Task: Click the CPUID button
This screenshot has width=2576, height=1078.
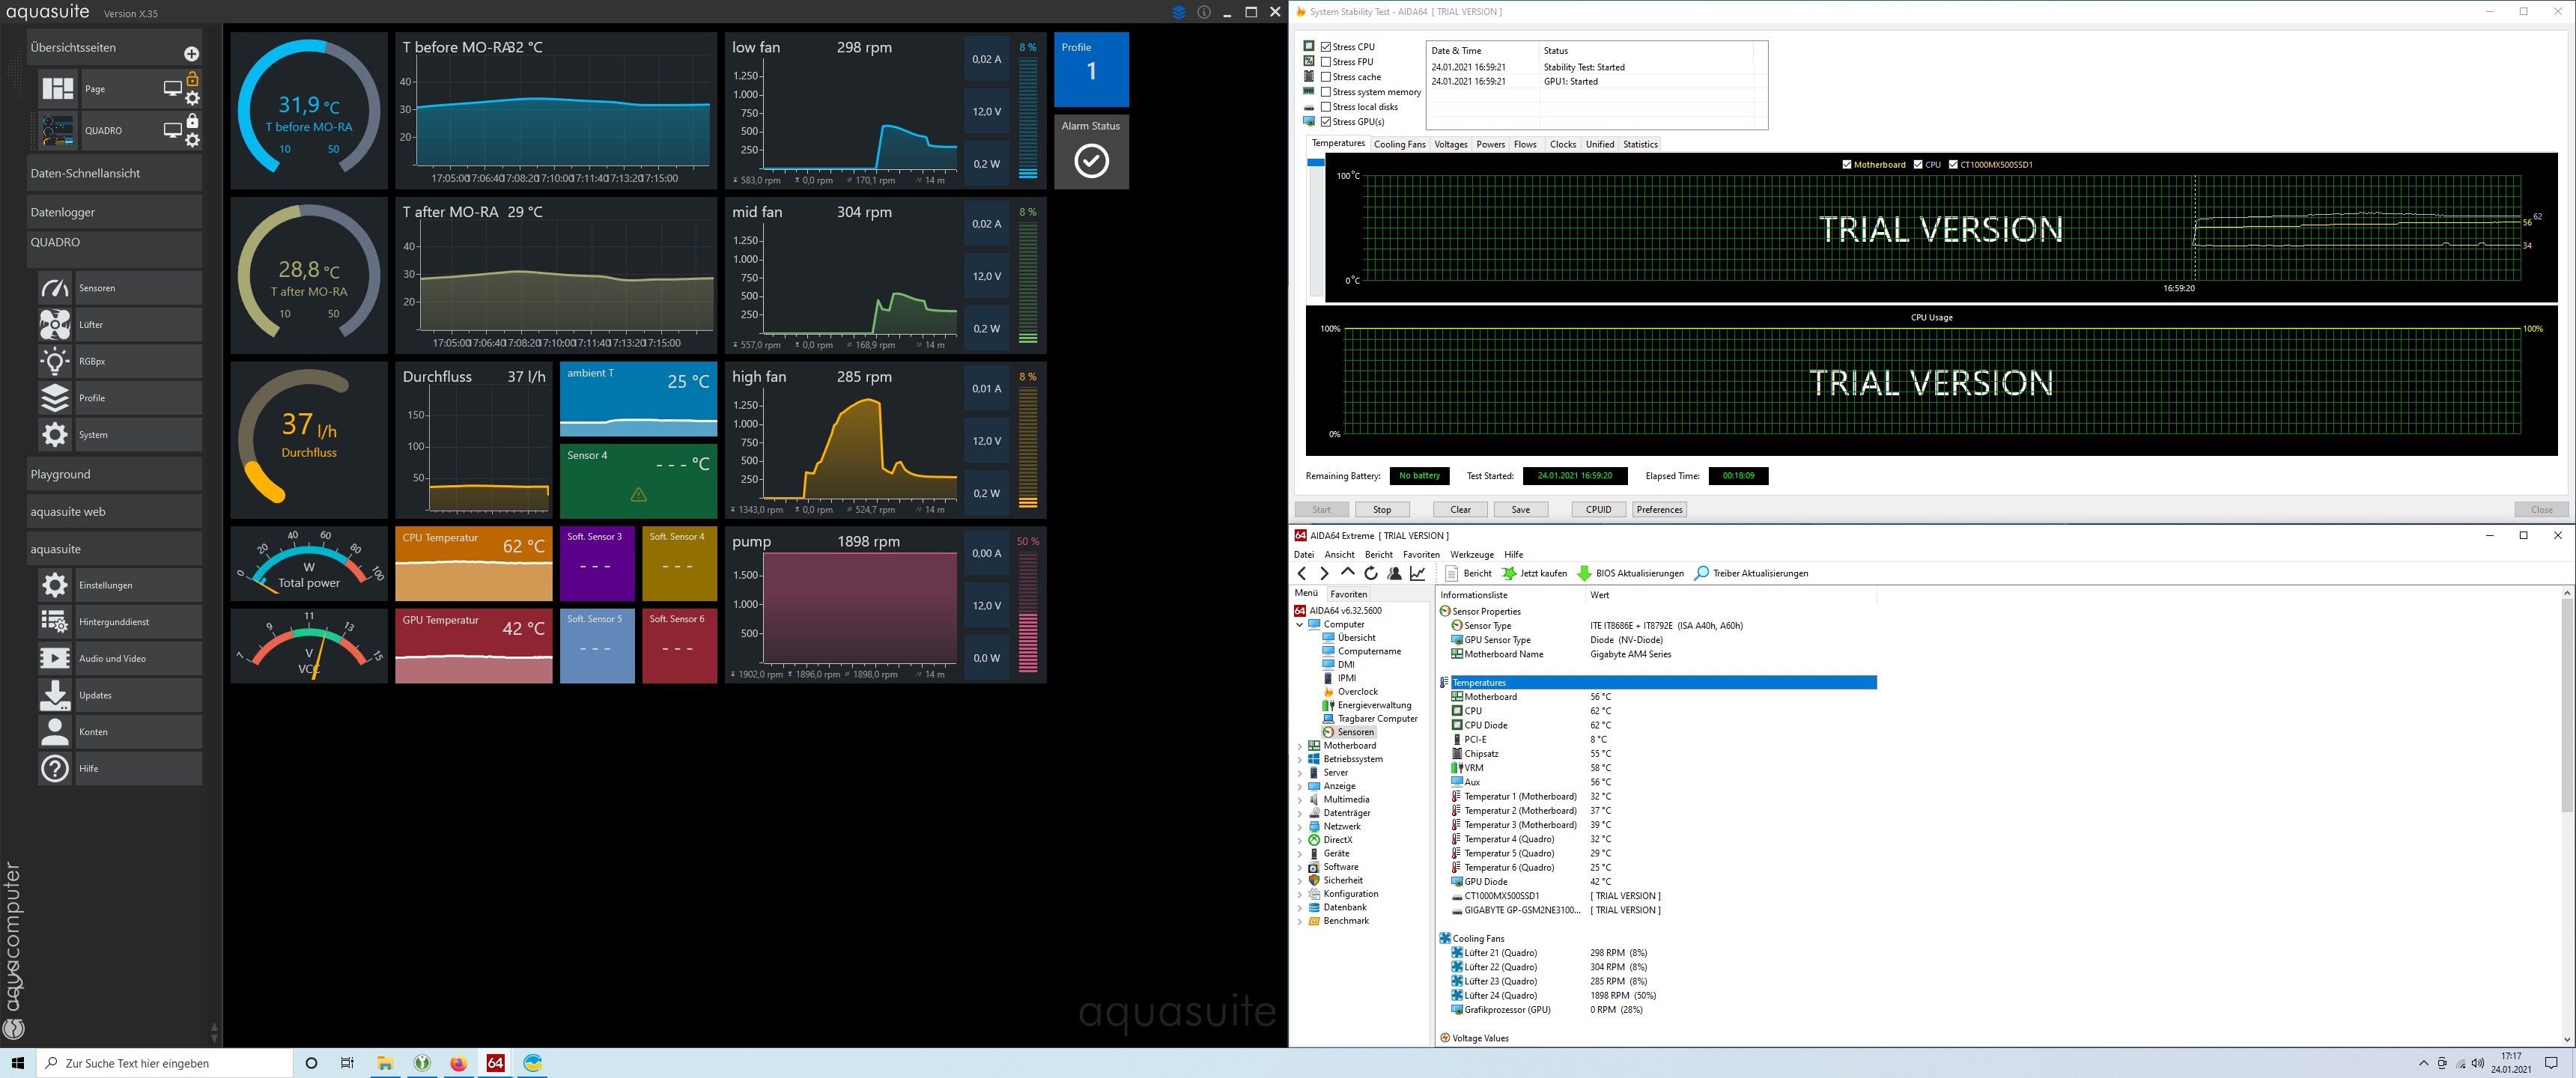Action: click(1598, 510)
